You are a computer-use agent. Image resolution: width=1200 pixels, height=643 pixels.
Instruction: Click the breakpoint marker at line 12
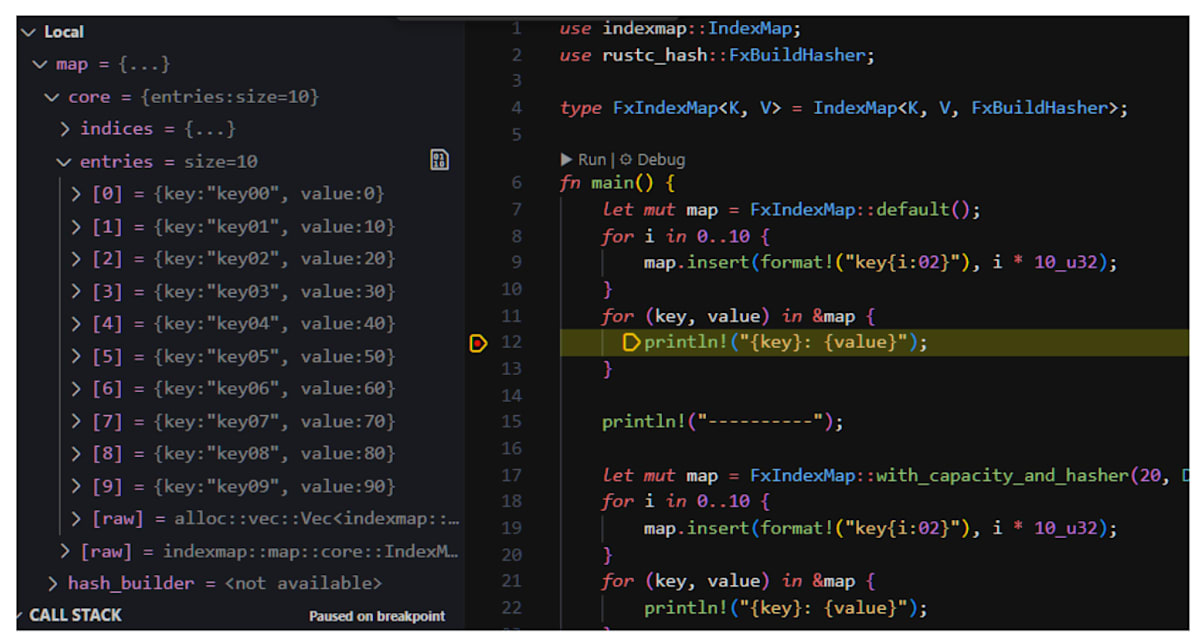click(478, 343)
